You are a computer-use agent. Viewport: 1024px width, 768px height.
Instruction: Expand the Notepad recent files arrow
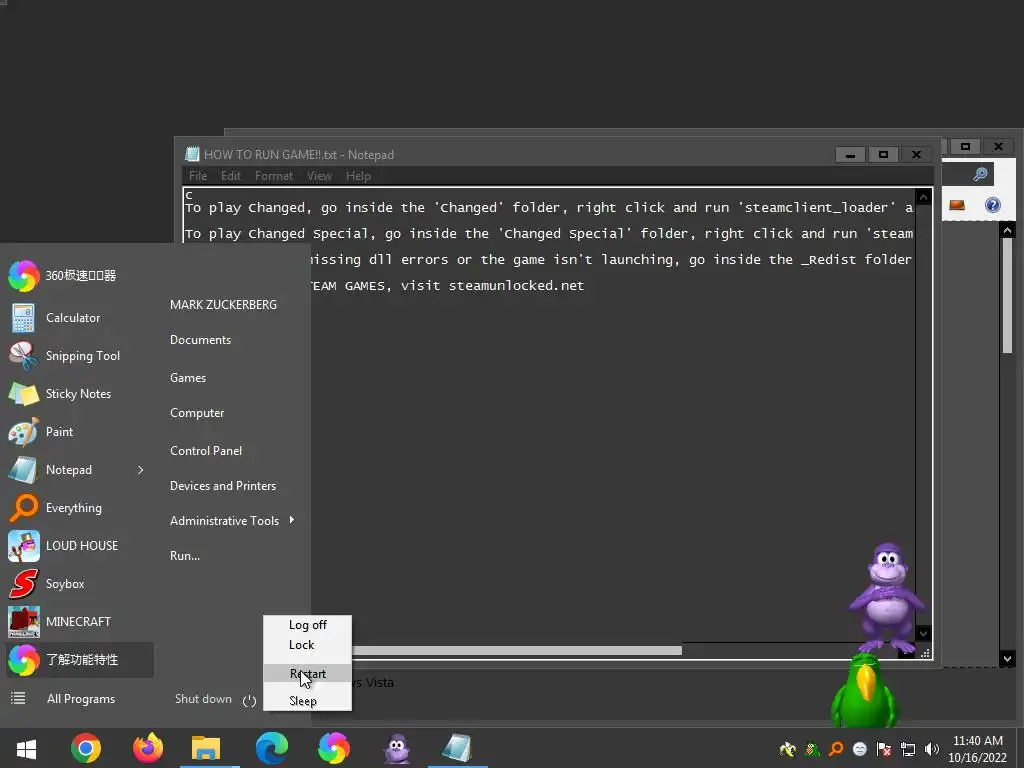pyautogui.click(x=140, y=470)
